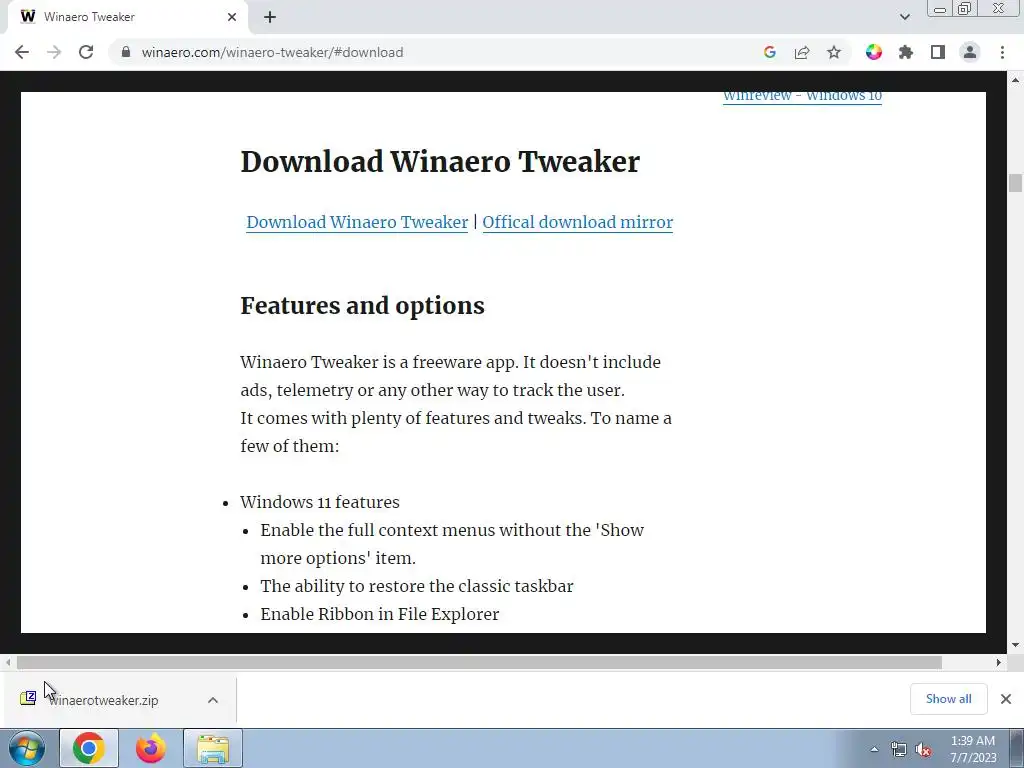Close the downloads bar

[x=1006, y=699]
